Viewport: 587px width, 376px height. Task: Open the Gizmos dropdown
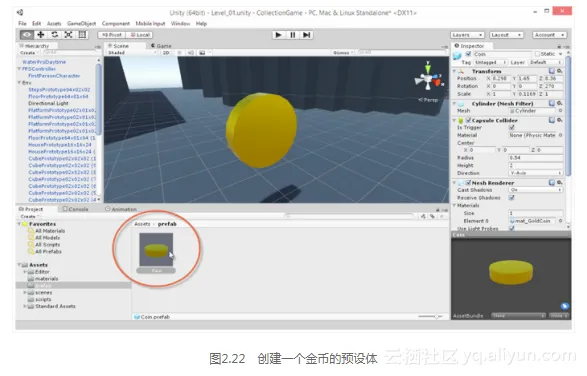[342, 53]
